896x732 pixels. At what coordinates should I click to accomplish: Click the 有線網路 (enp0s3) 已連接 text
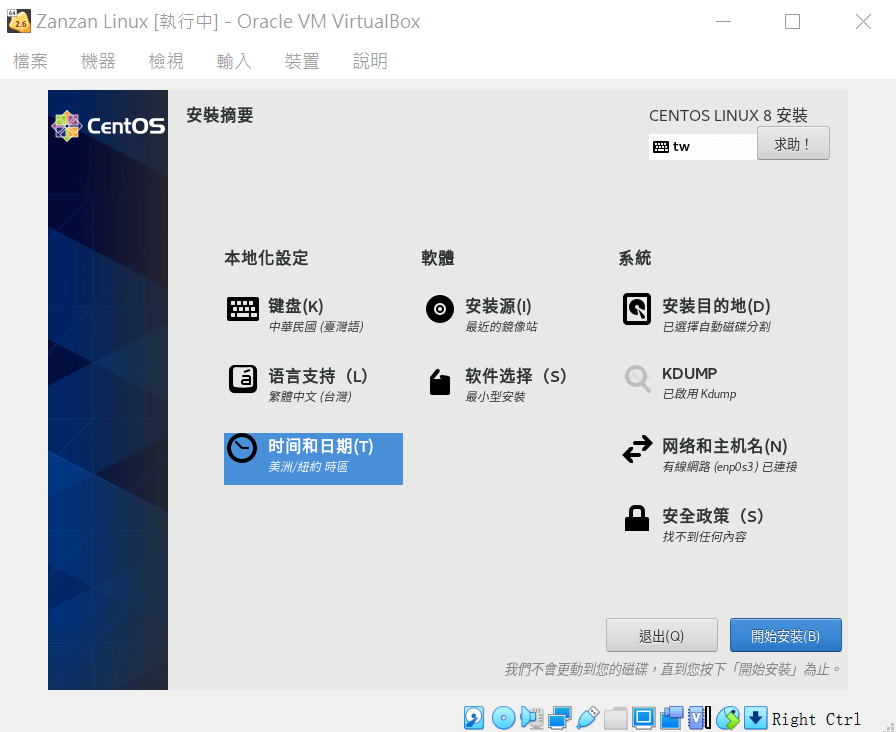(730, 467)
